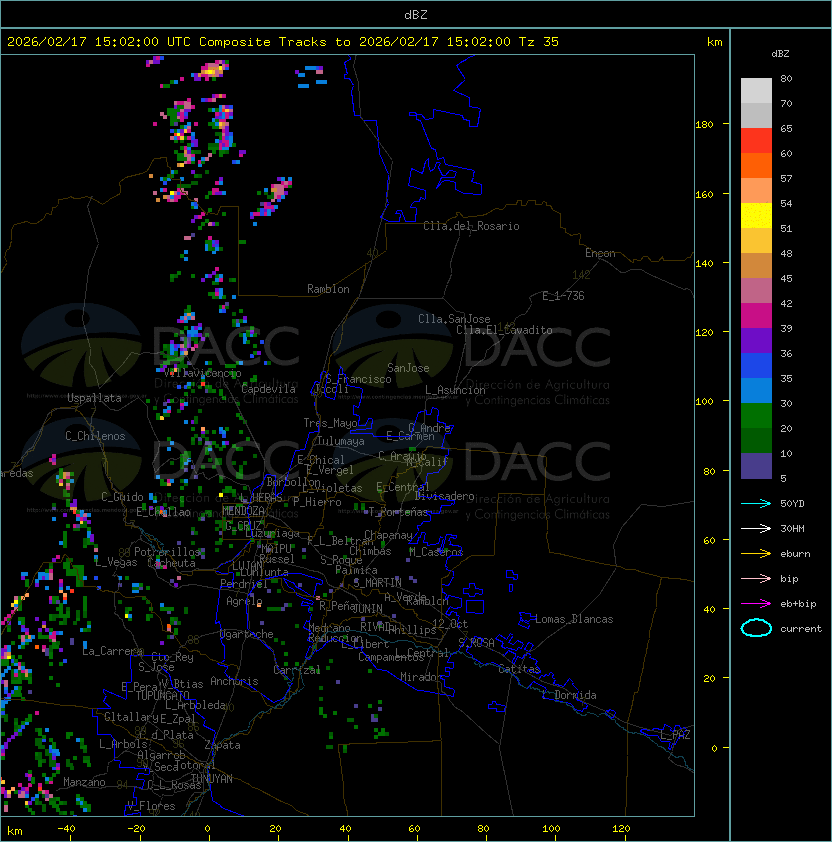Viewport: 832px width, 842px height.
Task: Click the Uspallata label on map
Action: [x=94, y=398]
